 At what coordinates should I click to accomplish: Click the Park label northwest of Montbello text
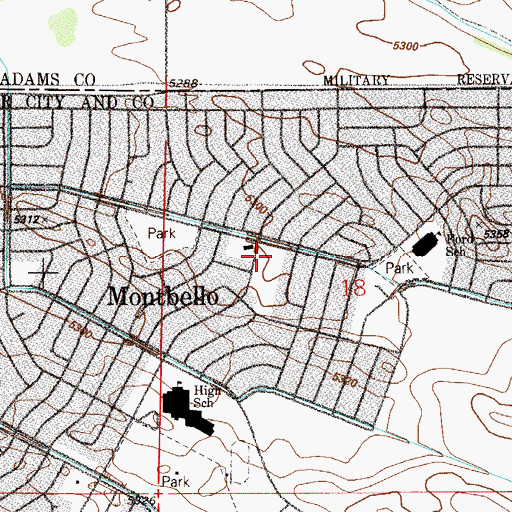[162, 233]
